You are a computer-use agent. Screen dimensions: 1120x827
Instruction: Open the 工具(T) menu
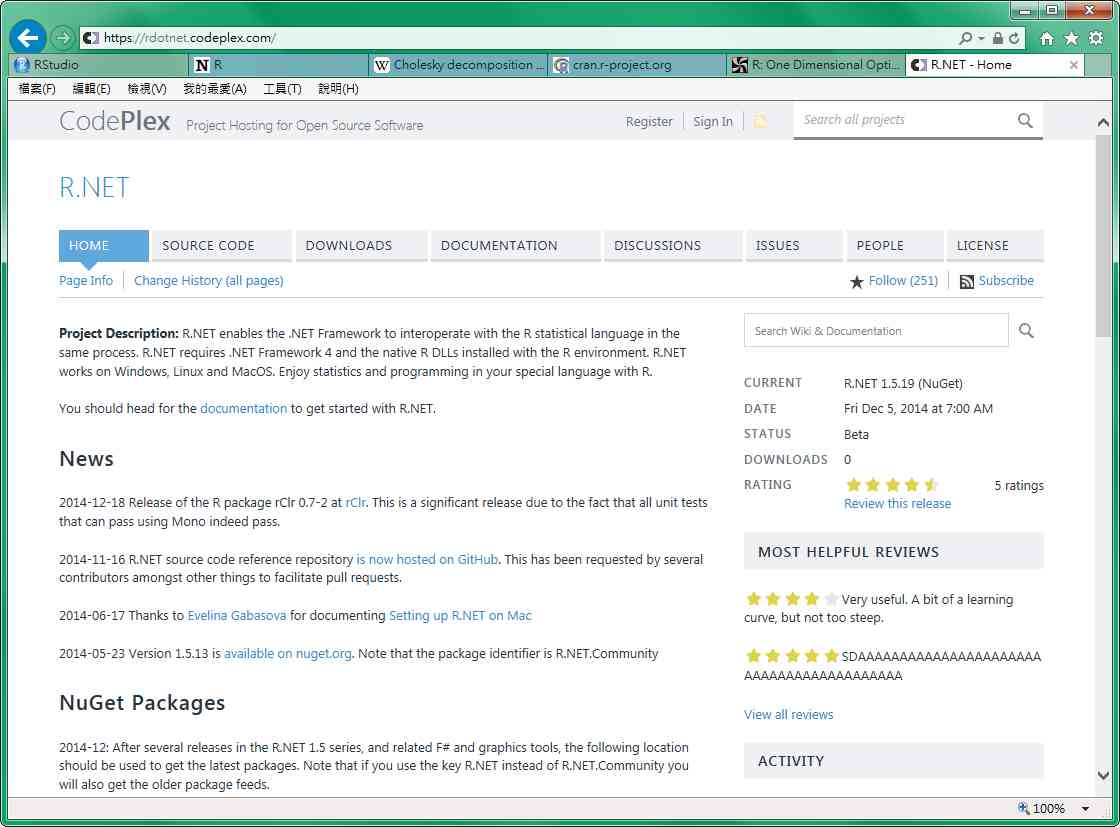[282, 89]
